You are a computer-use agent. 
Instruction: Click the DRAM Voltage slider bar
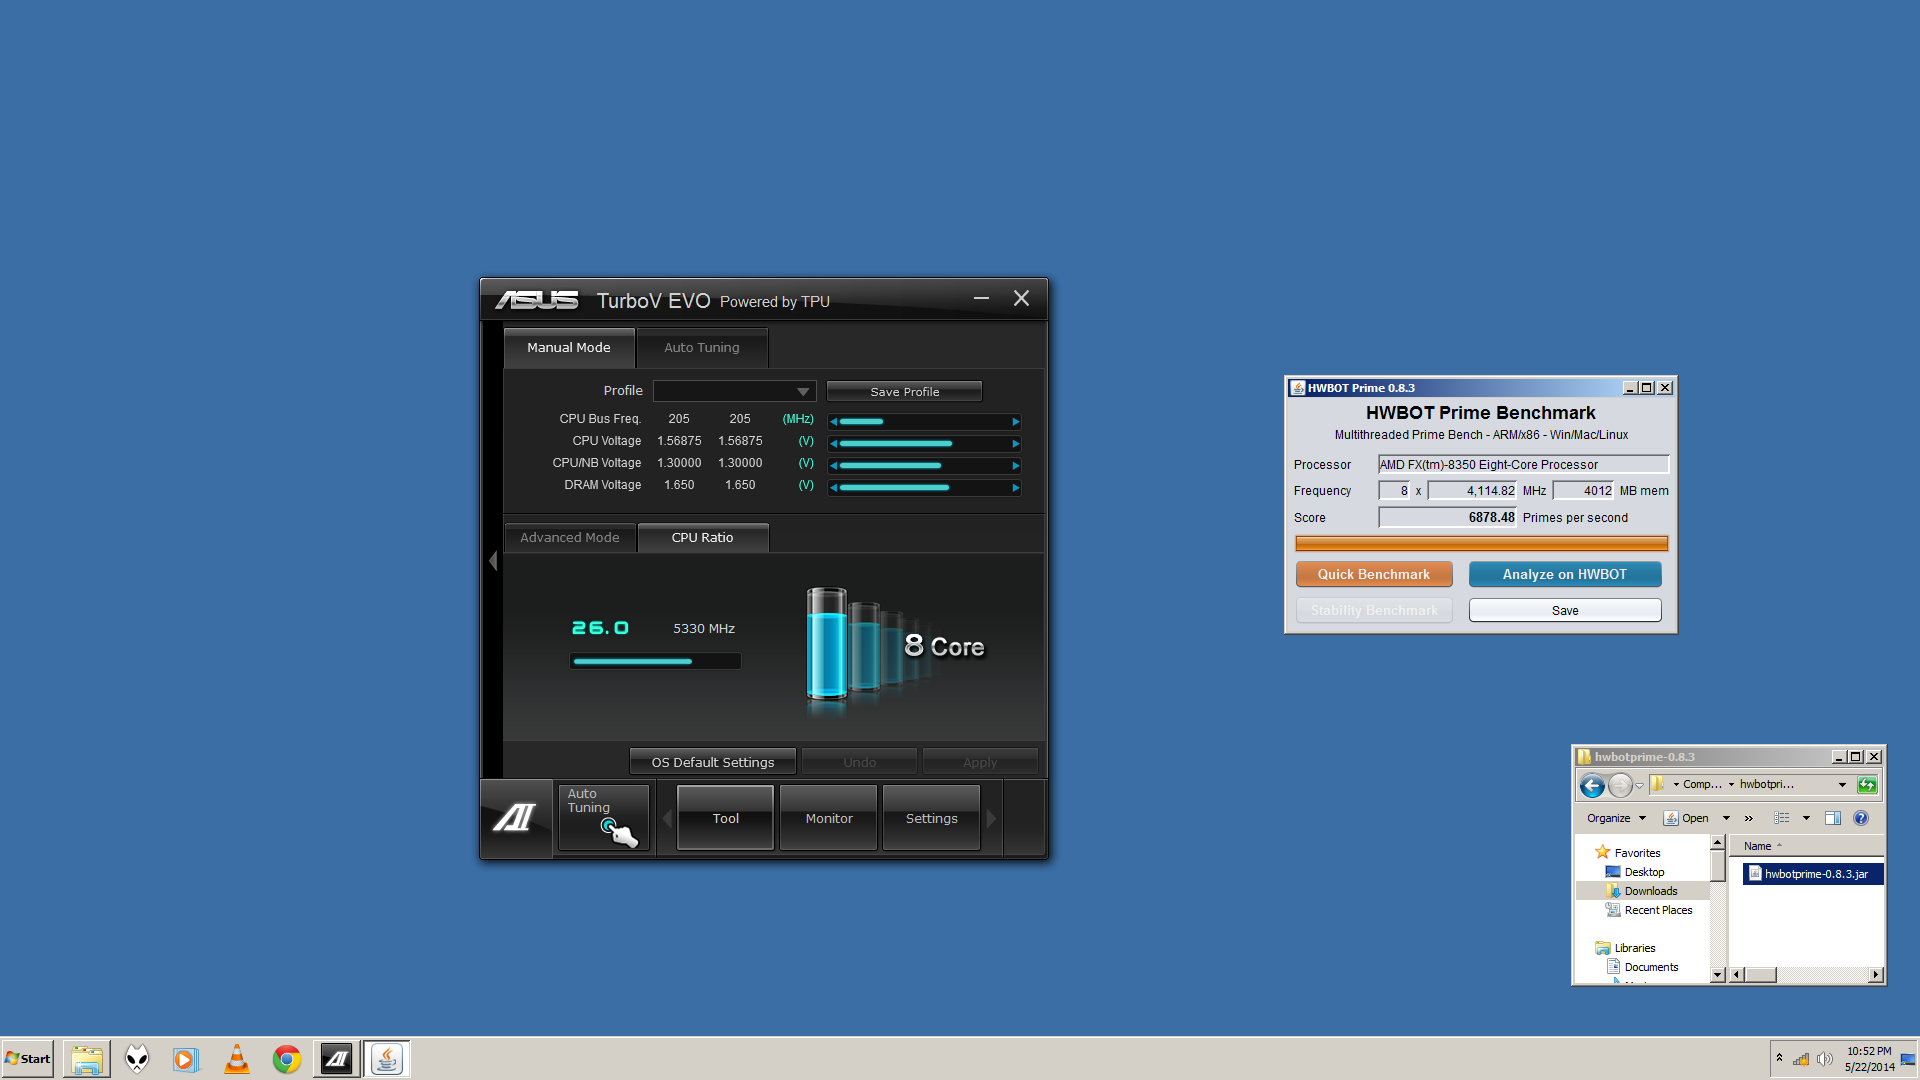(x=924, y=488)
